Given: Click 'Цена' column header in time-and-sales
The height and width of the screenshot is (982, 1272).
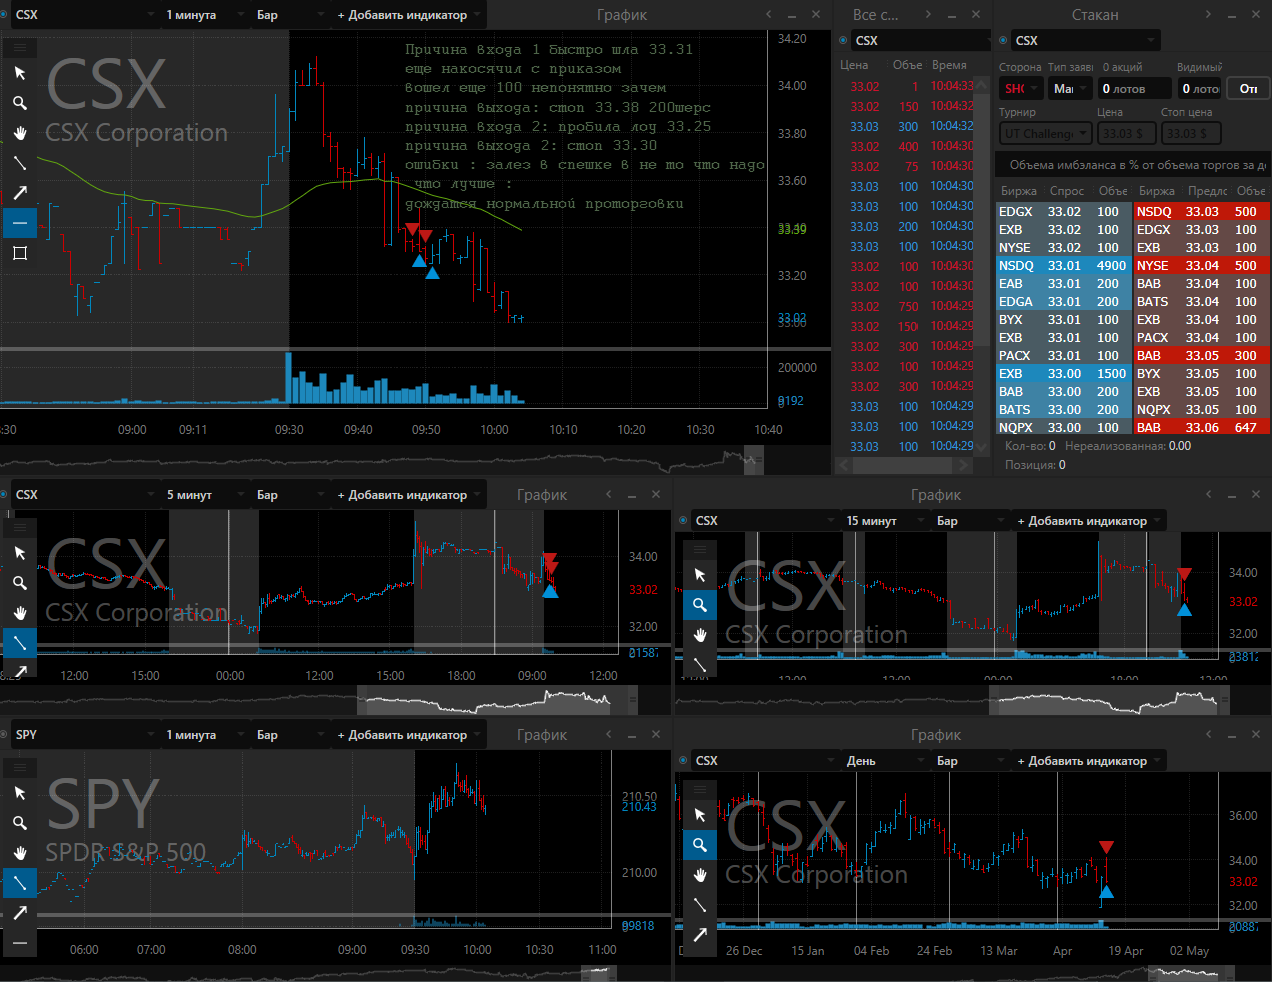Looking at the screenshot, I should (x=854, y=65).
